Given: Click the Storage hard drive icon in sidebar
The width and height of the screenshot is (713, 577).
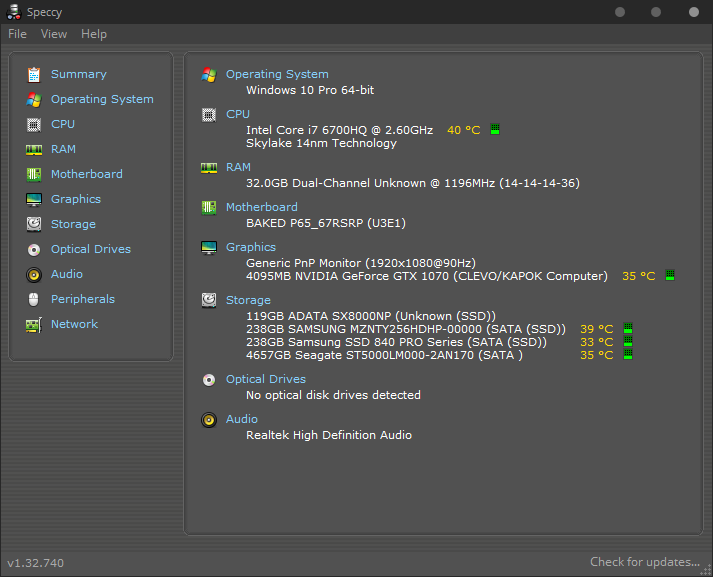Looking at the screenshot, I should (x=34, y=224).
